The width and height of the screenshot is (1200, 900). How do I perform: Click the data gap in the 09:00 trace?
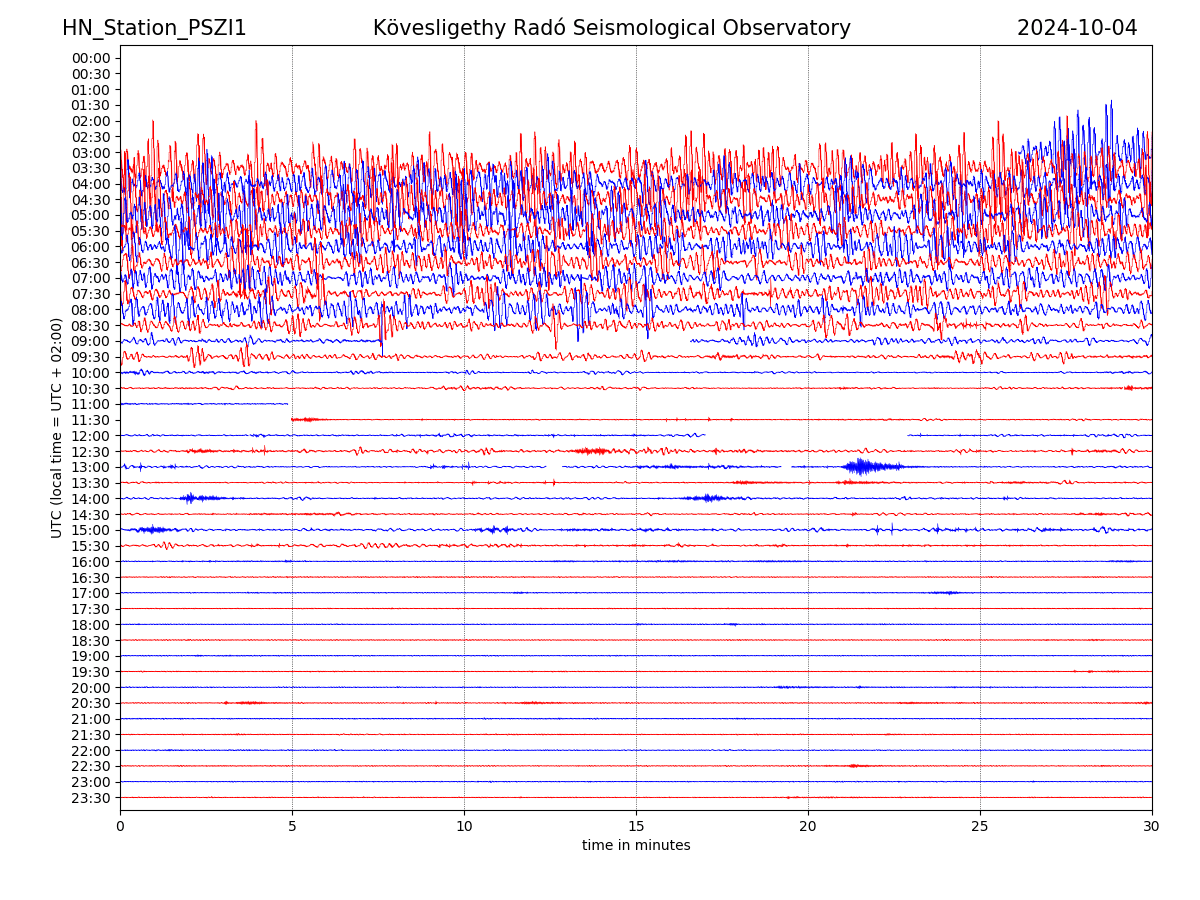(535, 341)
